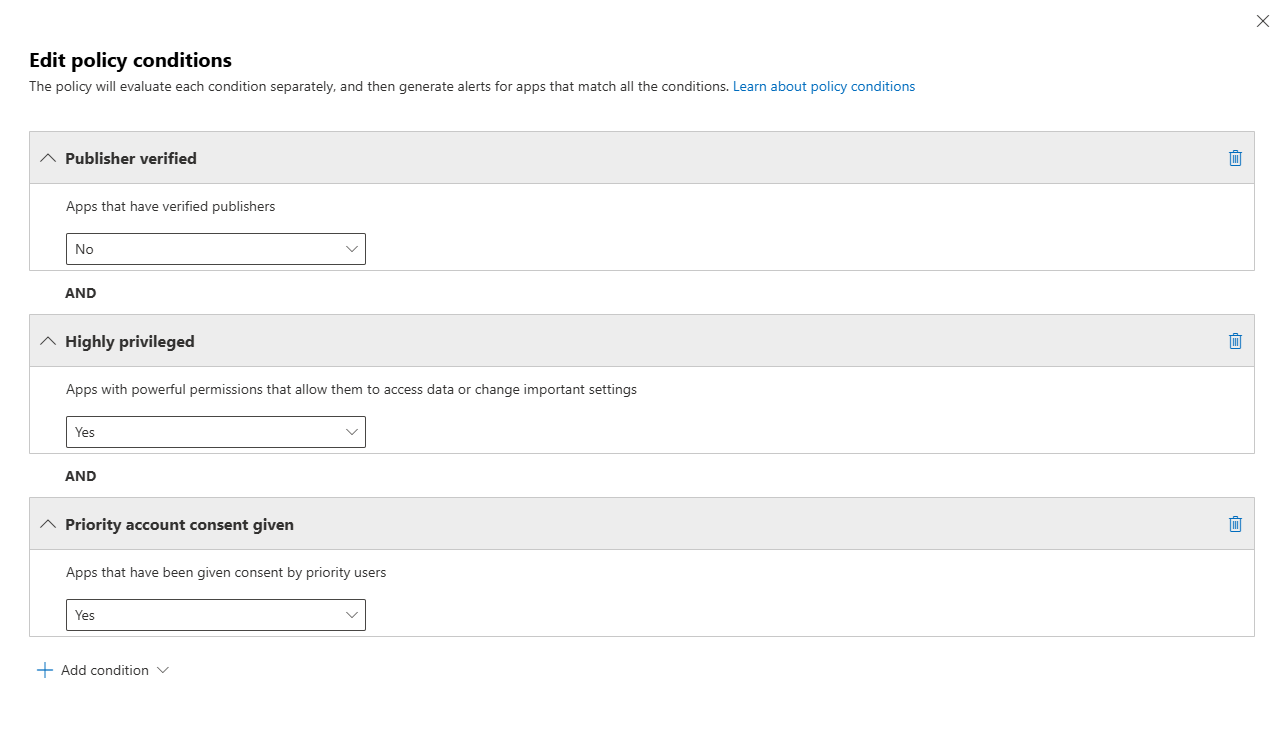
Task: Click the plus icon beside Add condition
Action: [44, 670]
